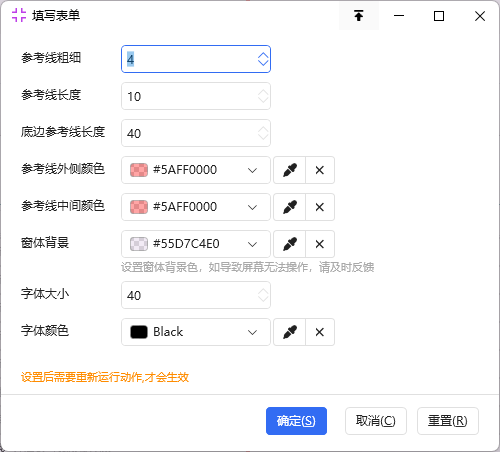The image size is (500, 452).
Task: Click the pin-to-top arrow icon in title bar
Action: pos(359,16)
